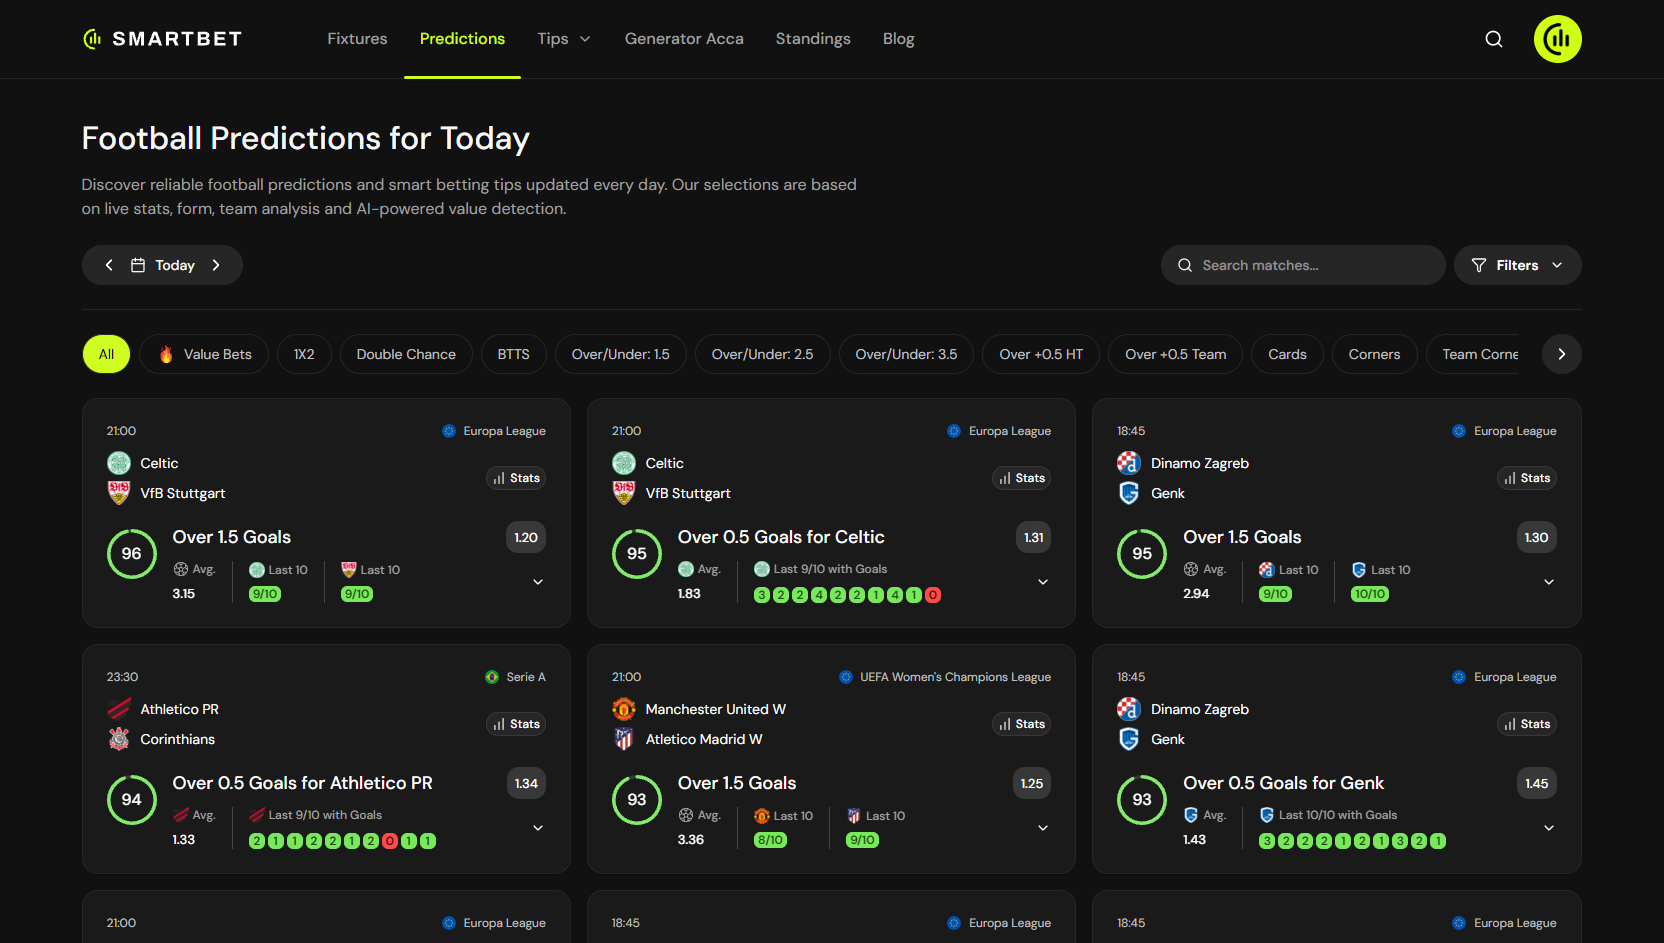
Task: Click the 1.45 odds badge
Action: coord(1537,784)
